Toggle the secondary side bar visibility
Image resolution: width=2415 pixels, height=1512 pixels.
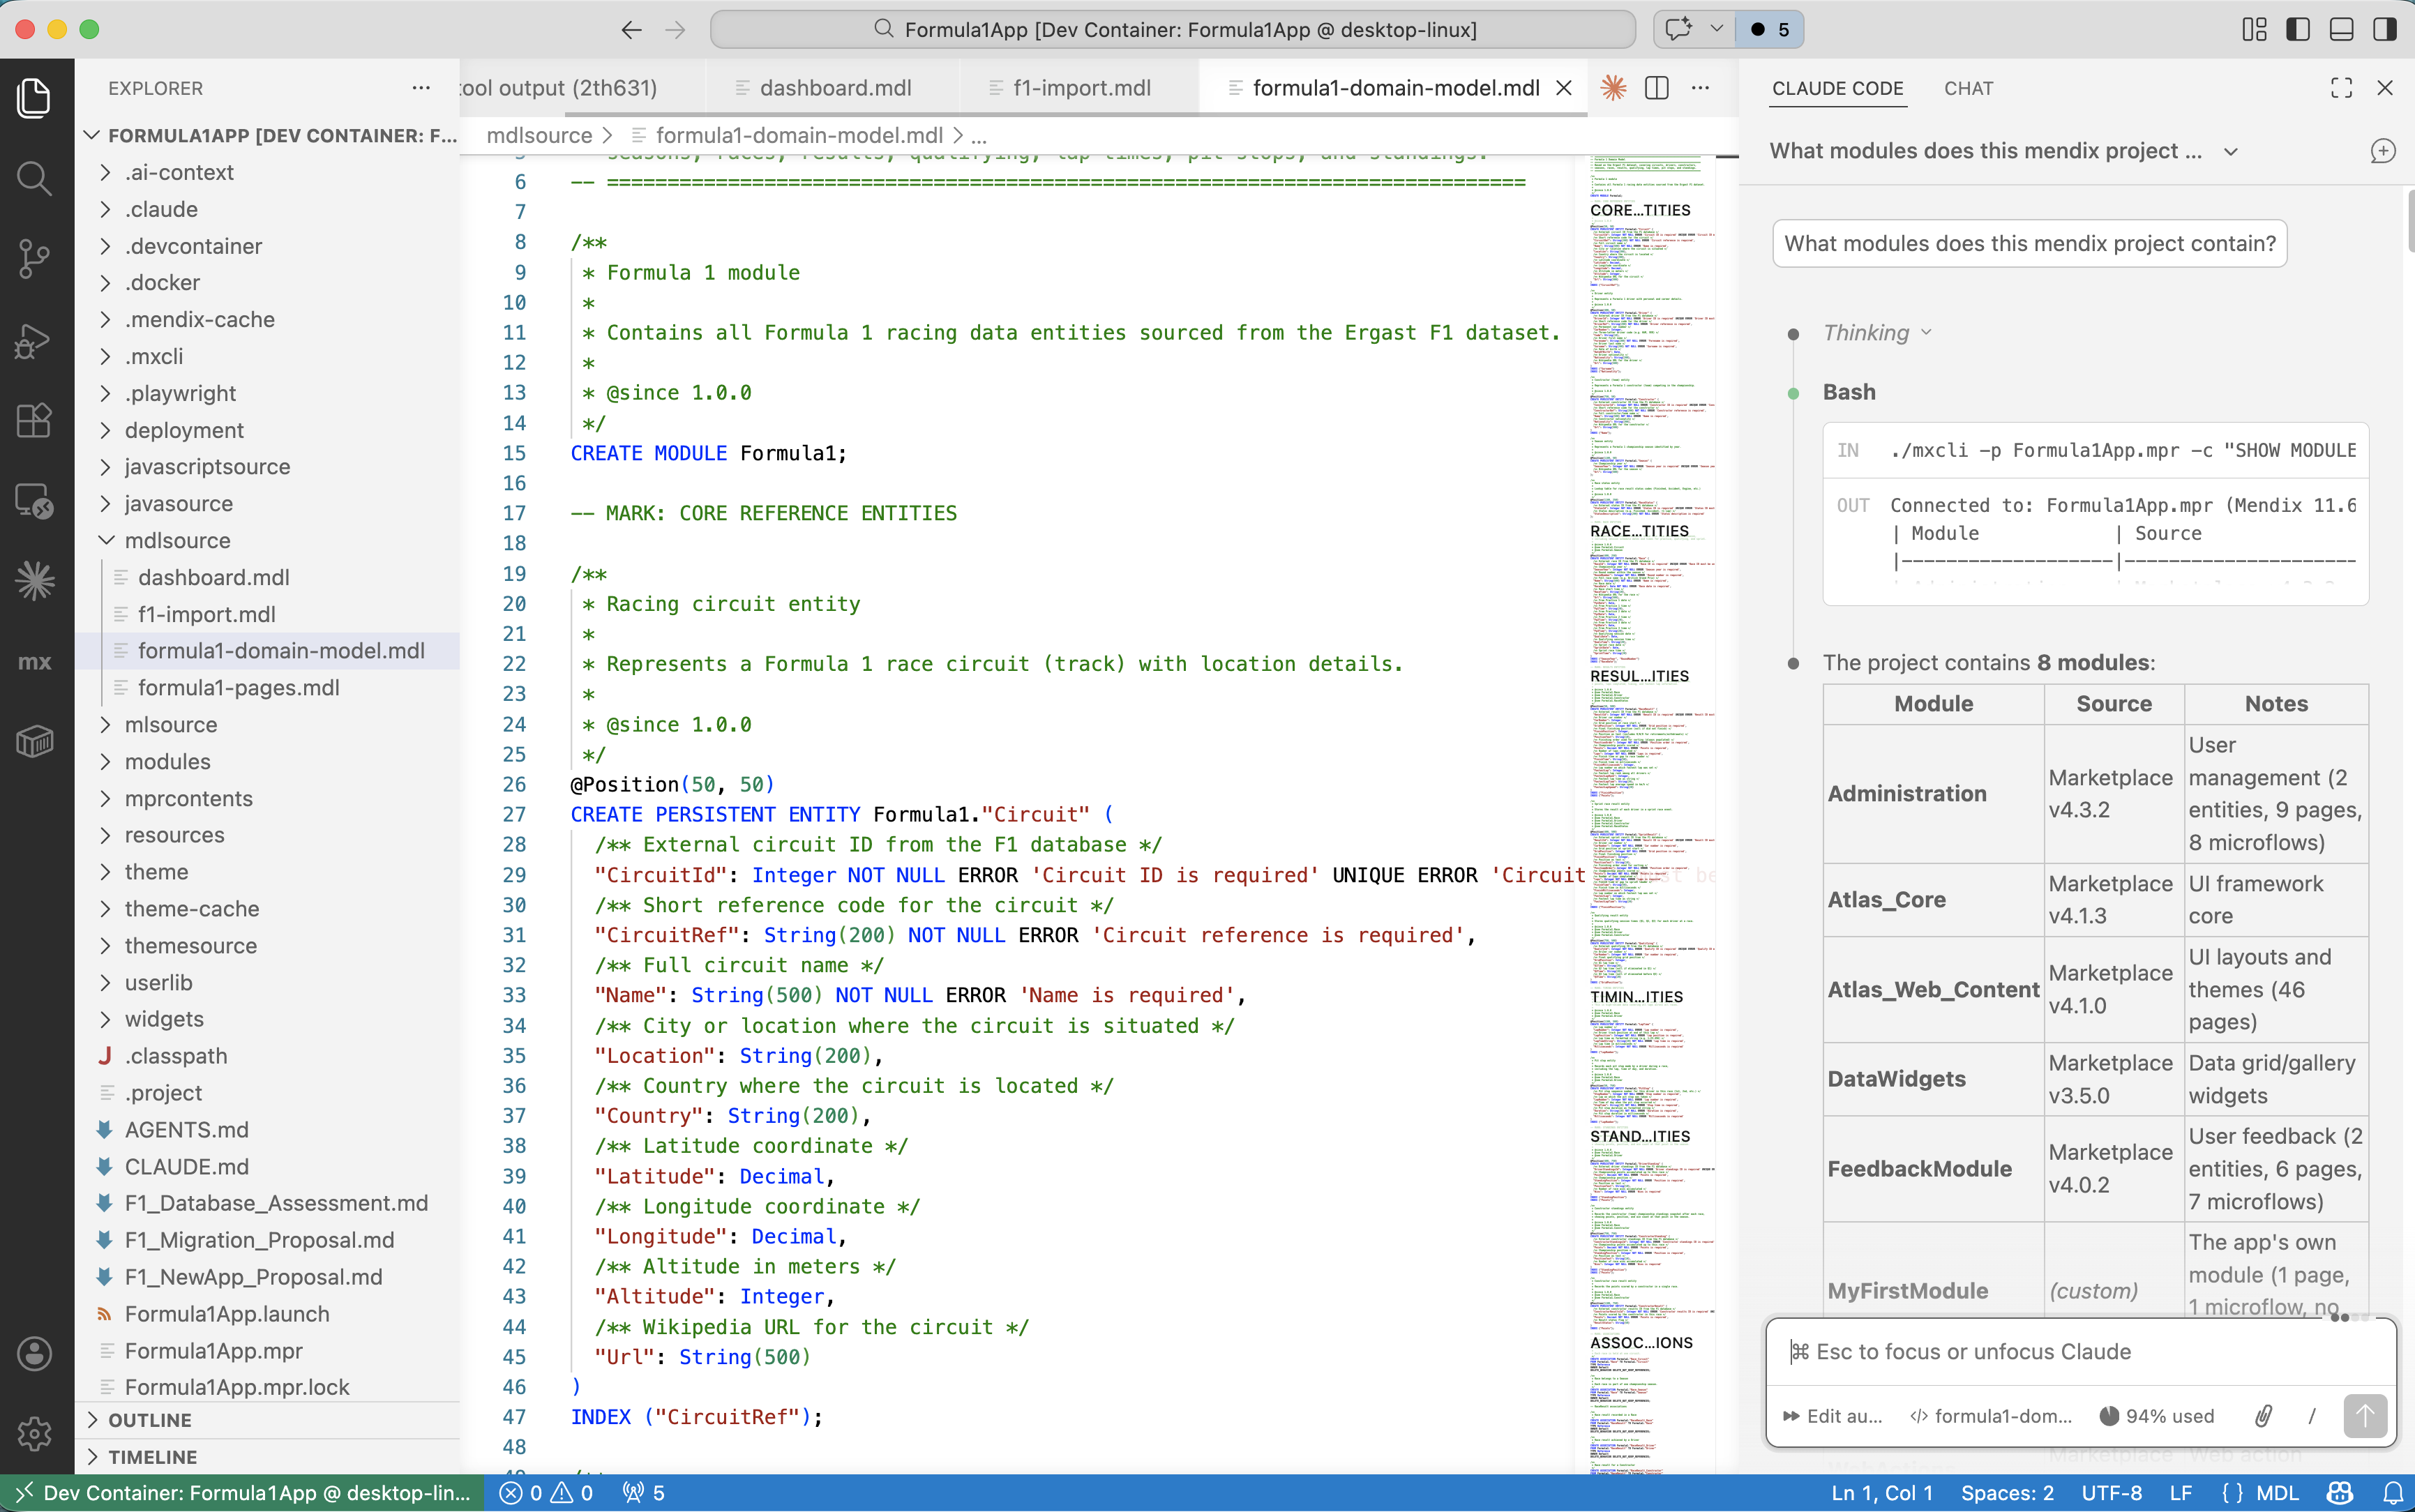tap(2385, 29)
